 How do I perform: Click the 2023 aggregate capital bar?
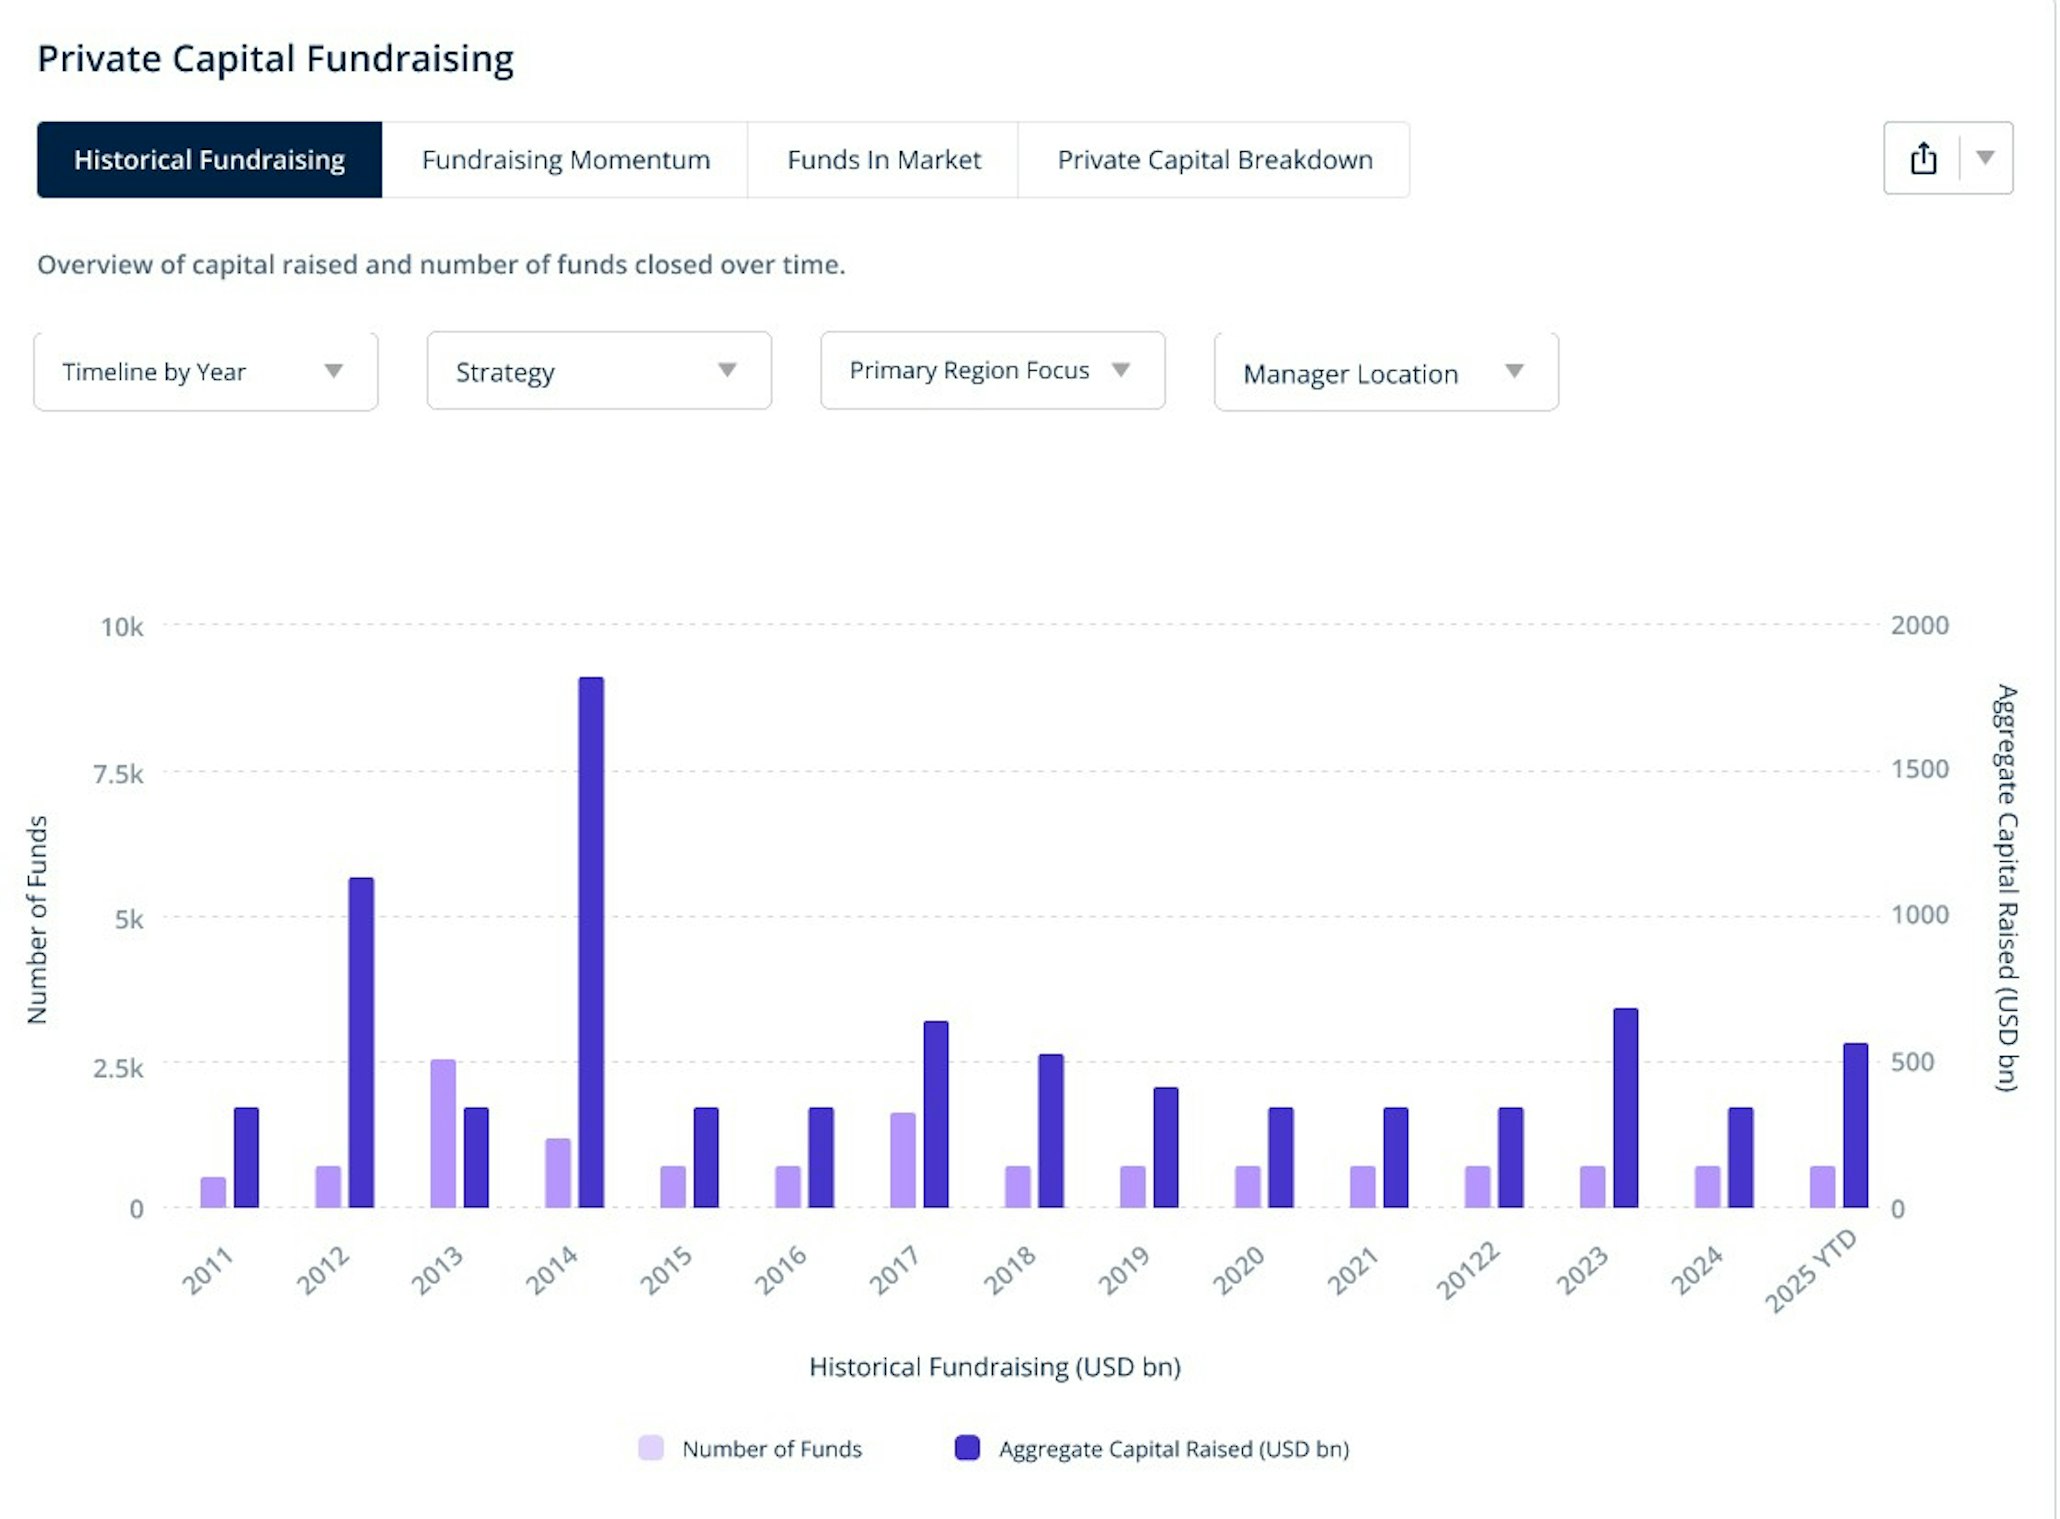1625,1108
